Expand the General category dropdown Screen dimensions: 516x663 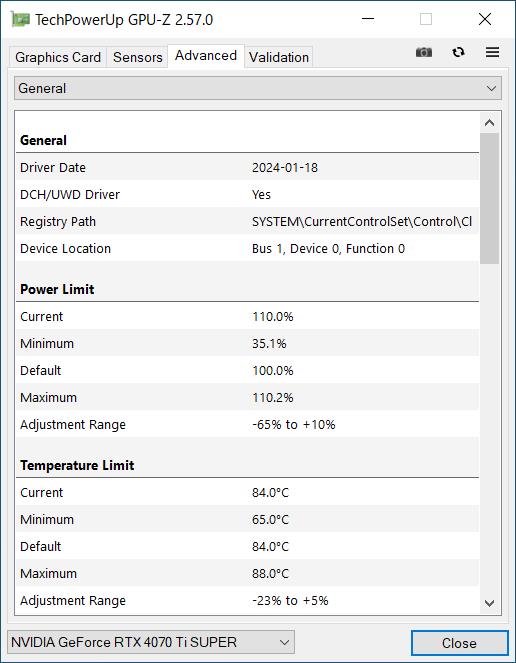click(x=258, y=88)
